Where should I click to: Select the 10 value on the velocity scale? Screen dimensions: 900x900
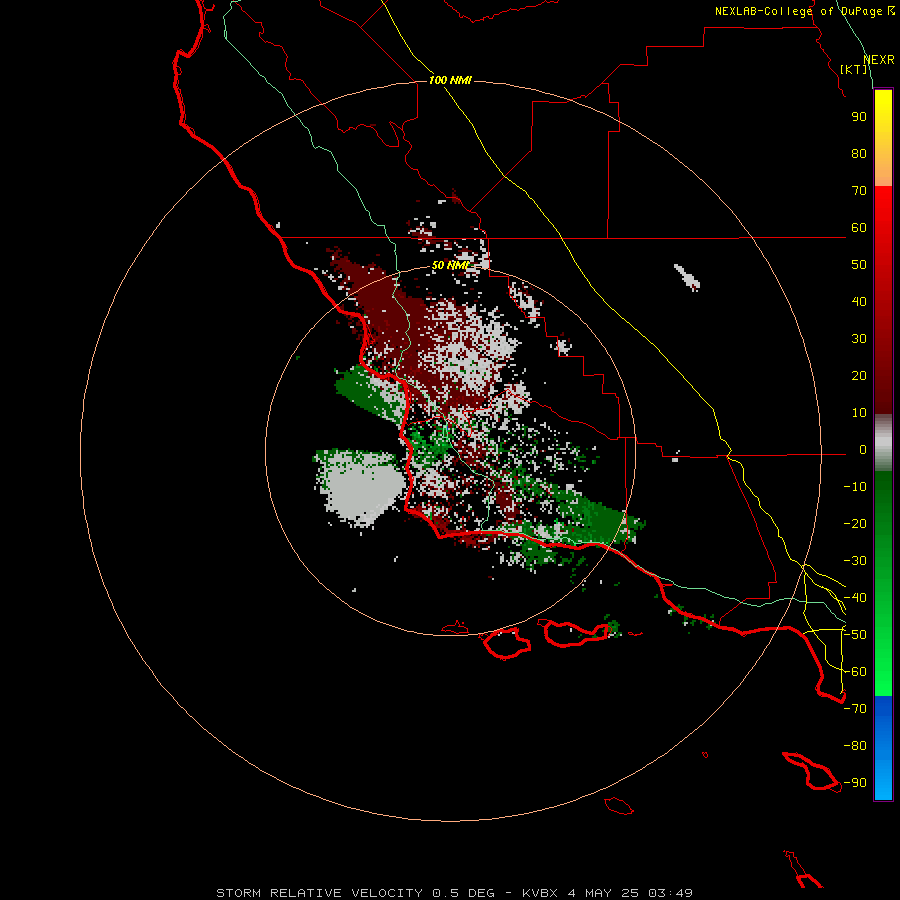click(x=859, y=413)
